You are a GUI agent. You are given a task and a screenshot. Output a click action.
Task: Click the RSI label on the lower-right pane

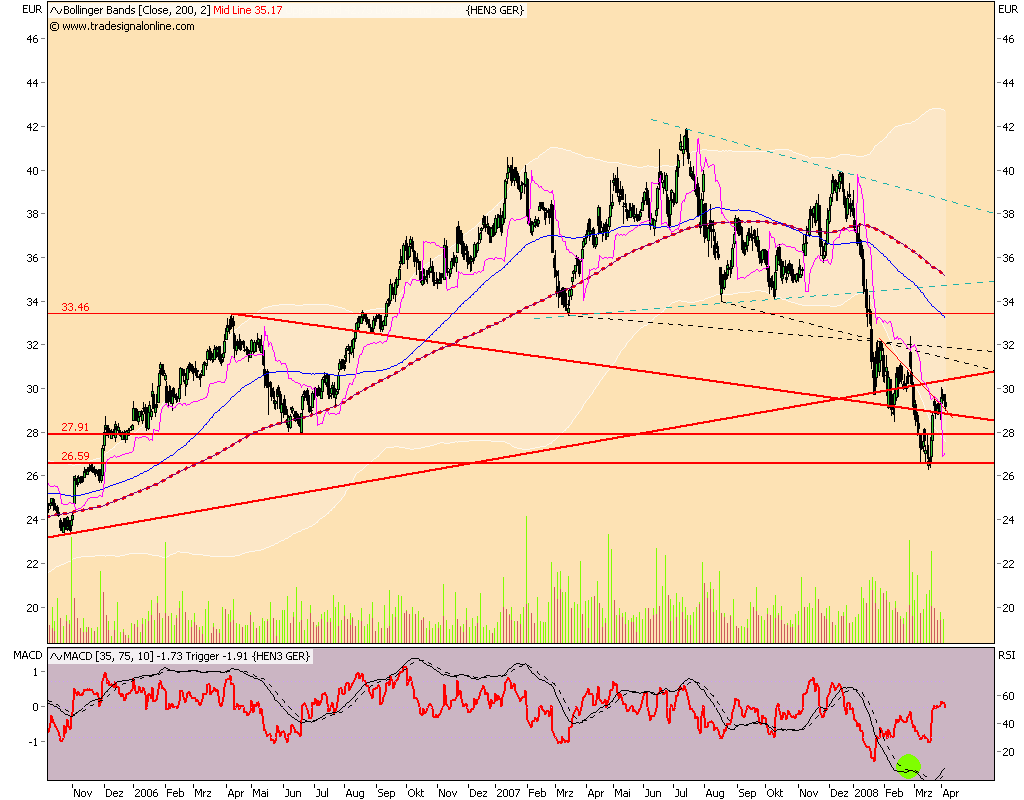coord(1006,655)
